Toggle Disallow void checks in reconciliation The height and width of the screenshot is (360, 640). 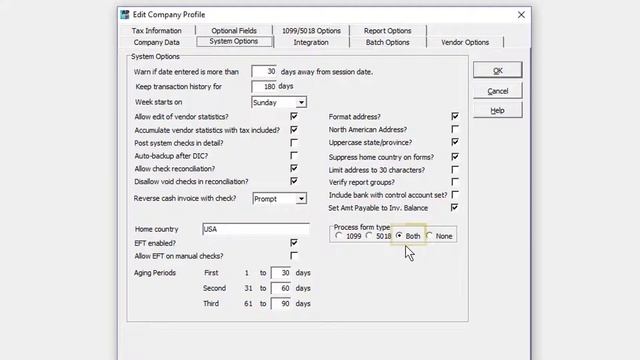click(x=294, y=181)
